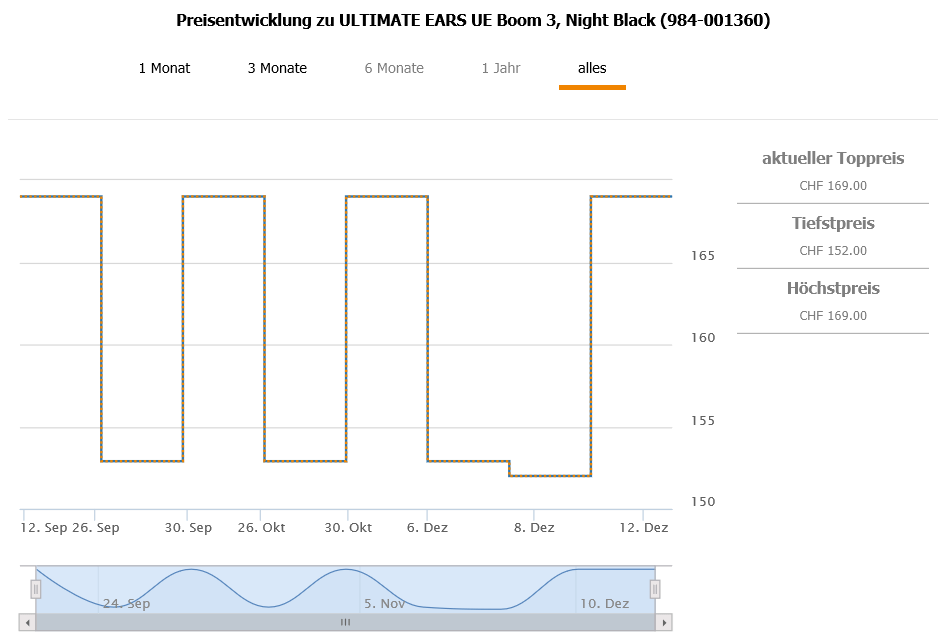Select the 1 Jahr range

(x=500, y=68)
